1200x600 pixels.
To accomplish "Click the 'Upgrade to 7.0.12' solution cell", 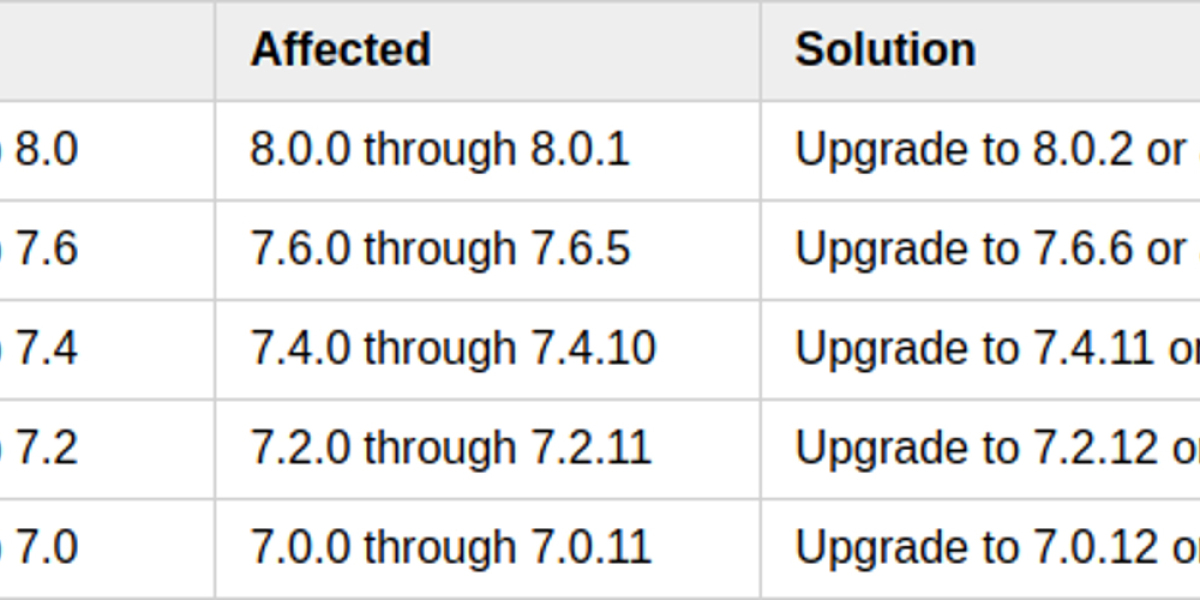I will point(995,548).
